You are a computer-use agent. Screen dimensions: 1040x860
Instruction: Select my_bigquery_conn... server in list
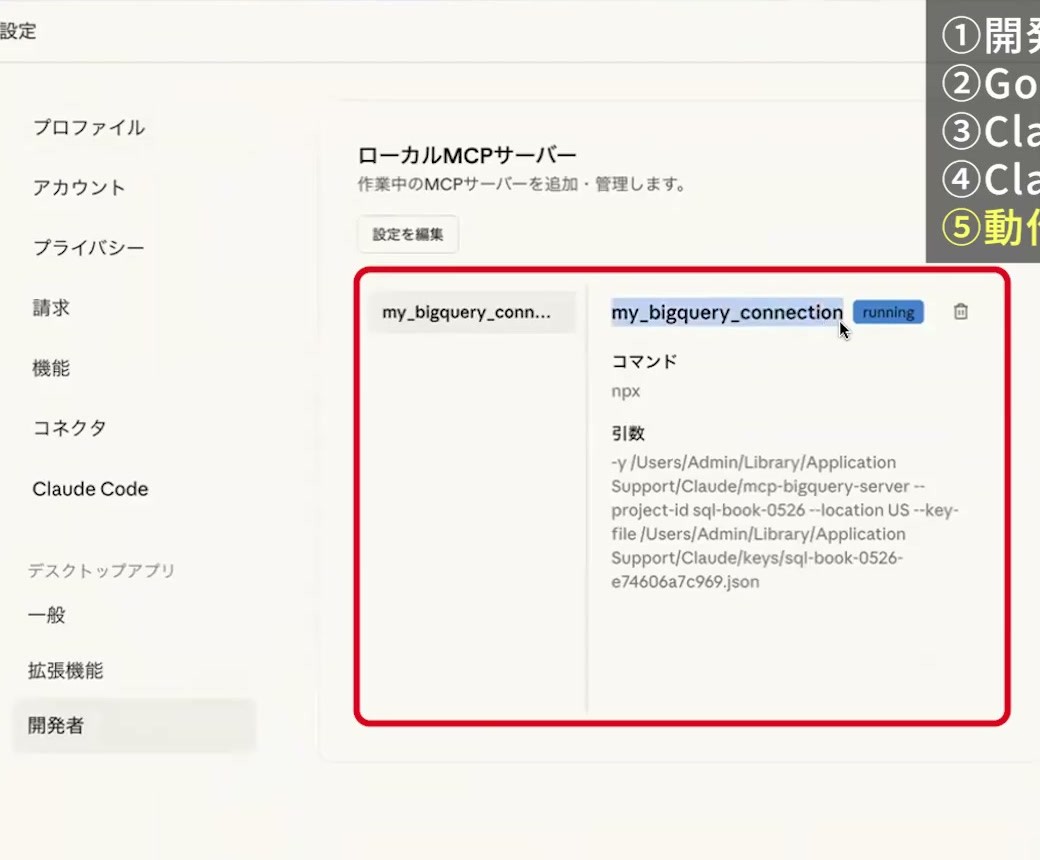[472, 312]
